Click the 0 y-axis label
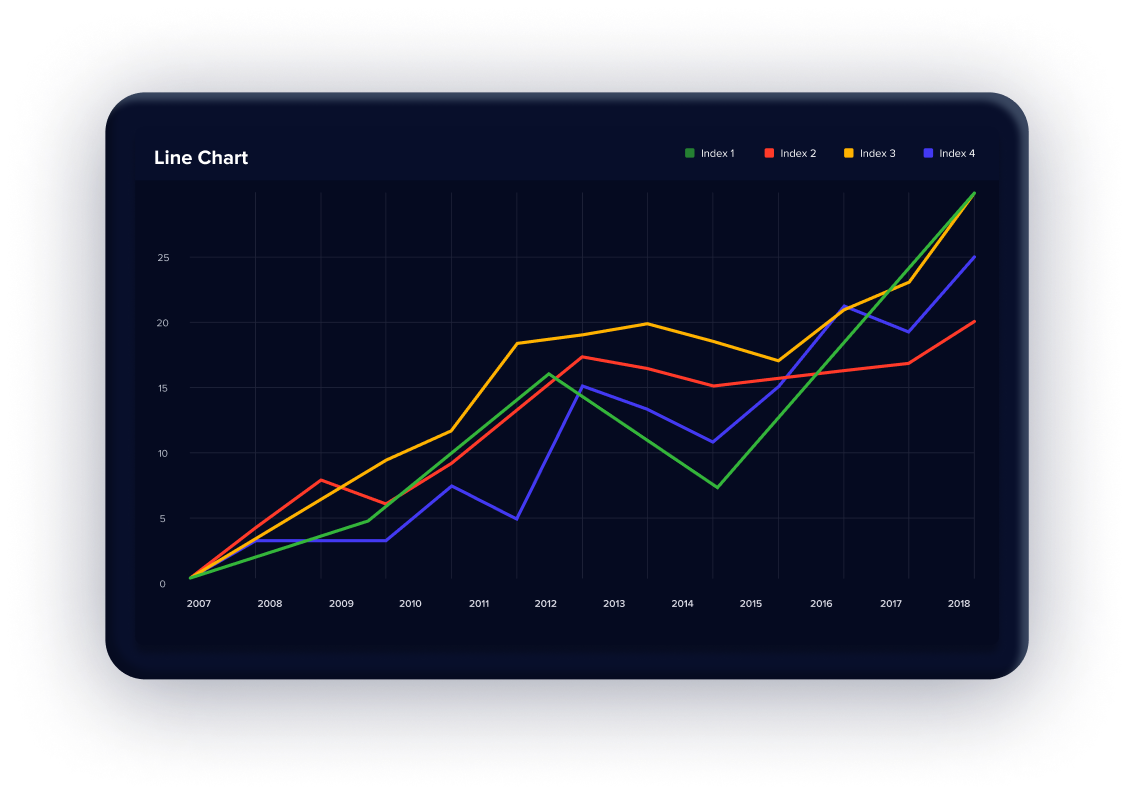Screen dimensions: 1132x796 tap(162, 584)
